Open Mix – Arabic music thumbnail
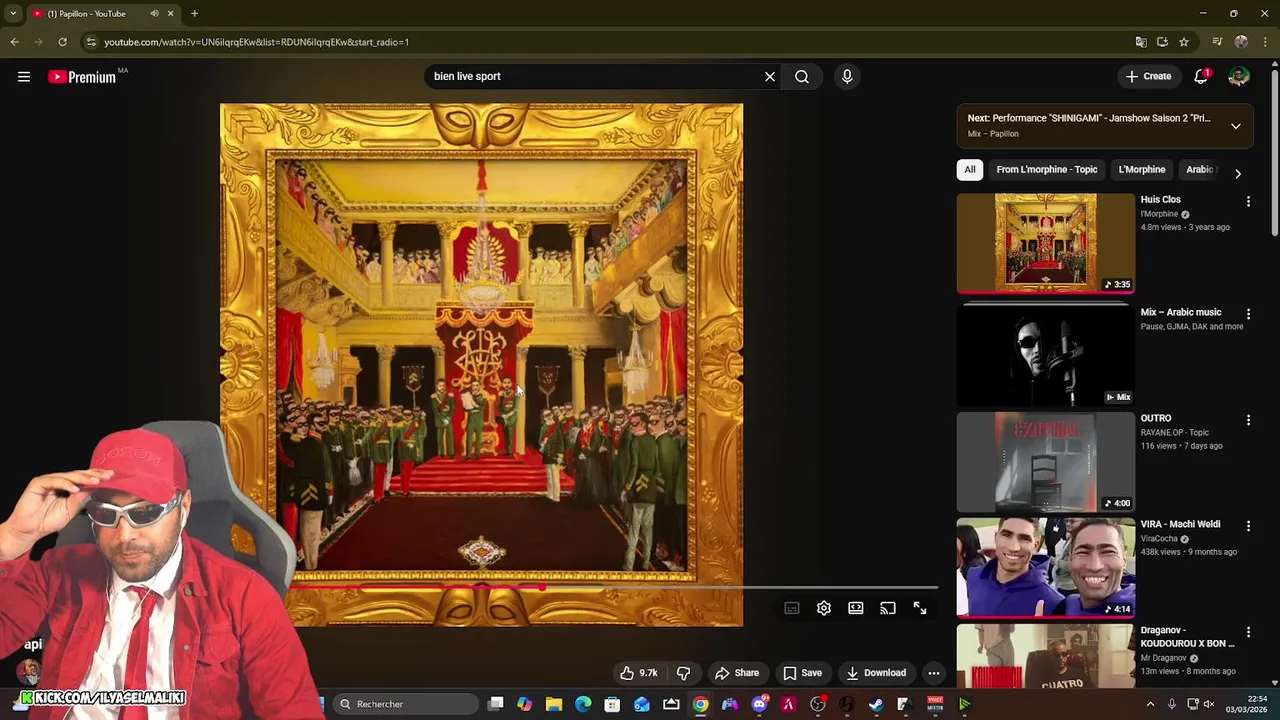Screen dimensions: 1280x720 (x=1046, y=355)
